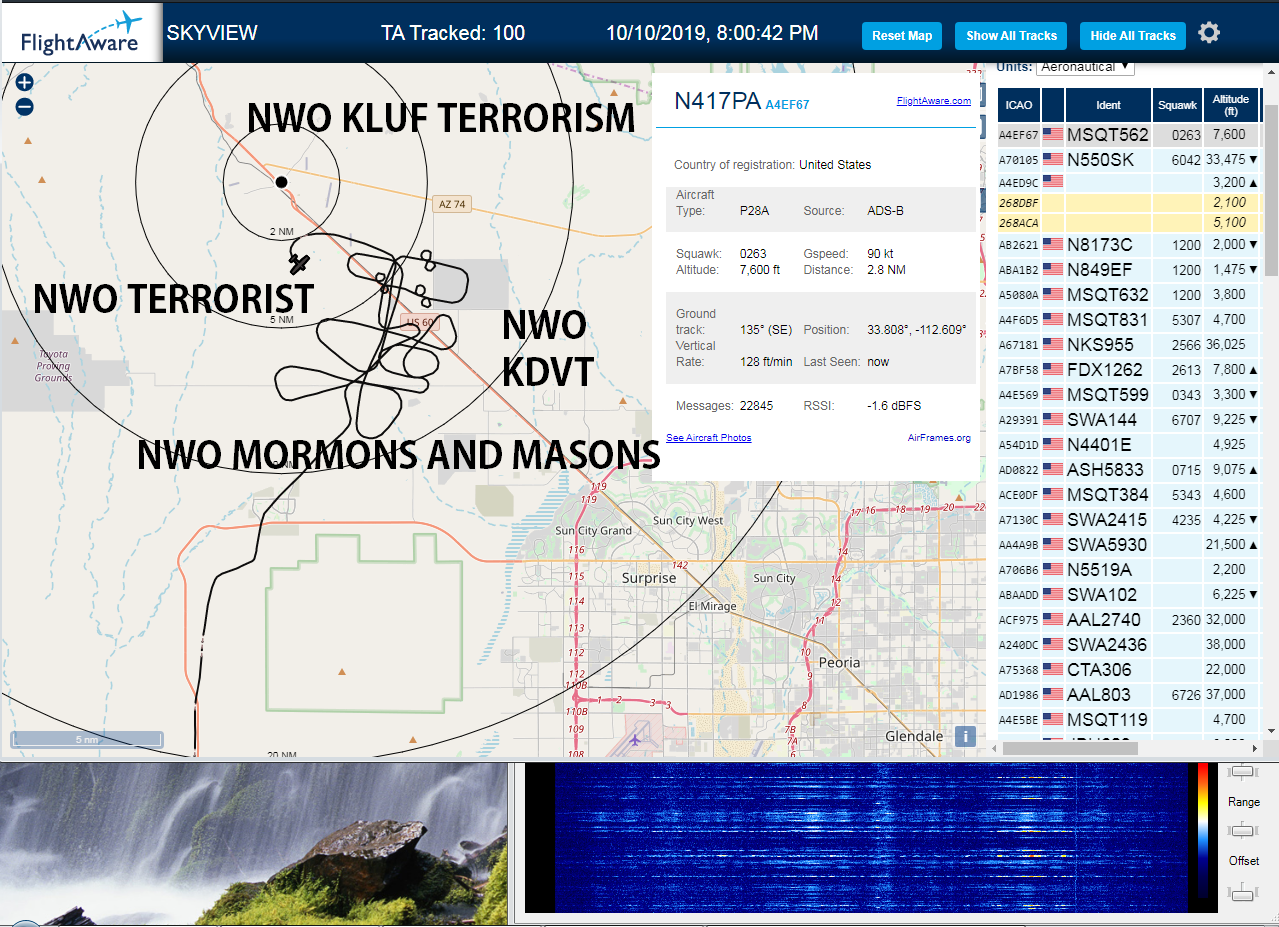Open the Units dropdown set to Aeronautical
1279x927 pixels.
pos(1085,66)
